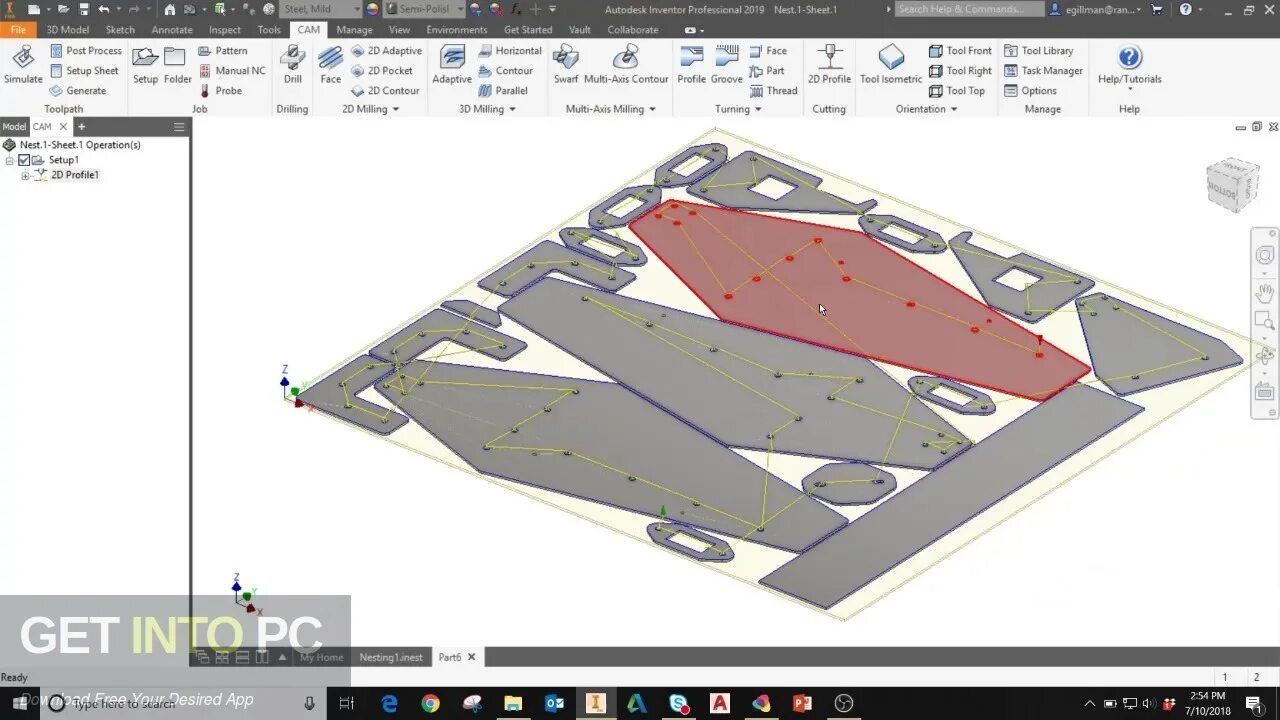The width and height of the screenshot is (1280, 720).
Task: Click the Search Help & Commands field
Action: click(x=968, y=9)
